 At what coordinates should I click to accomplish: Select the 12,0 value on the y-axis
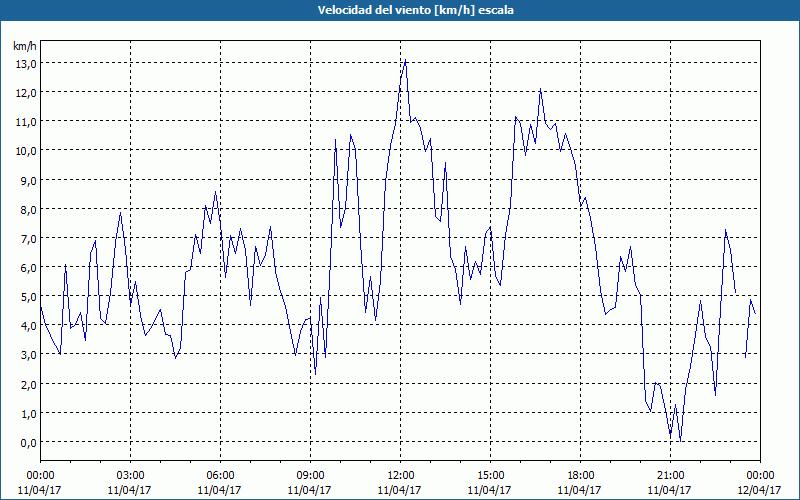pos(28,93)
